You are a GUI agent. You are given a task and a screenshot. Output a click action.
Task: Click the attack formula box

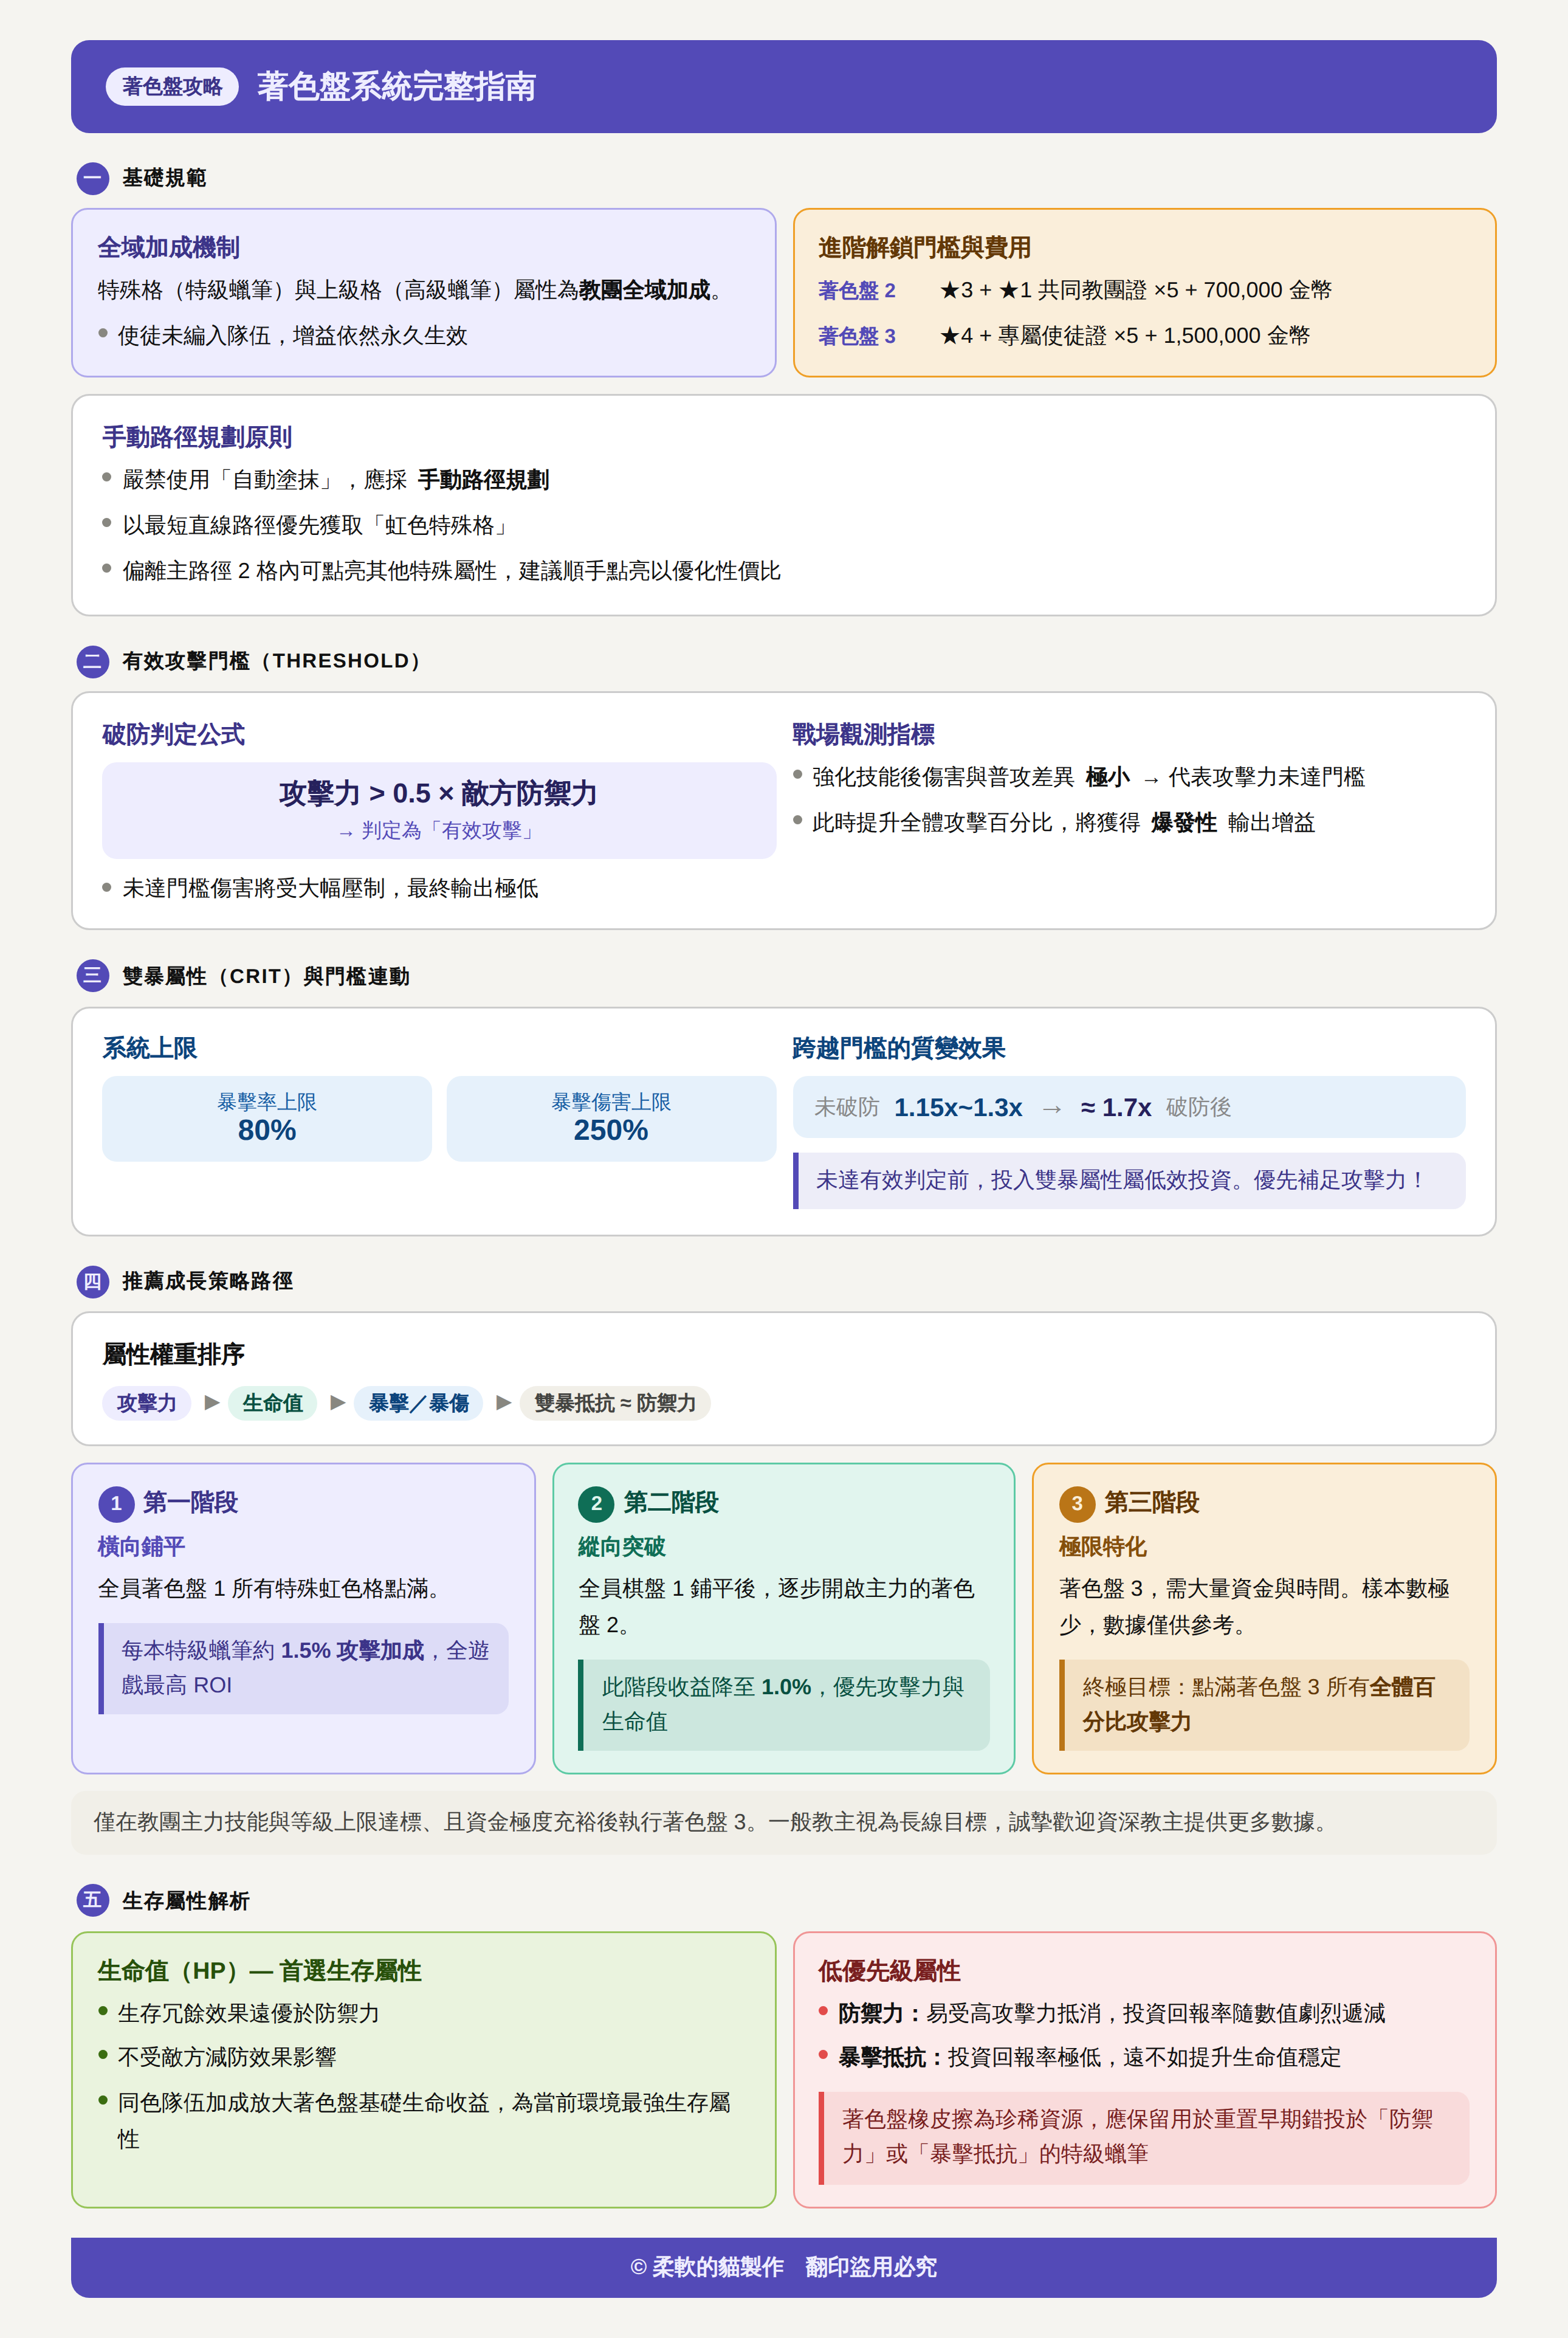click(x=438, y=809)
